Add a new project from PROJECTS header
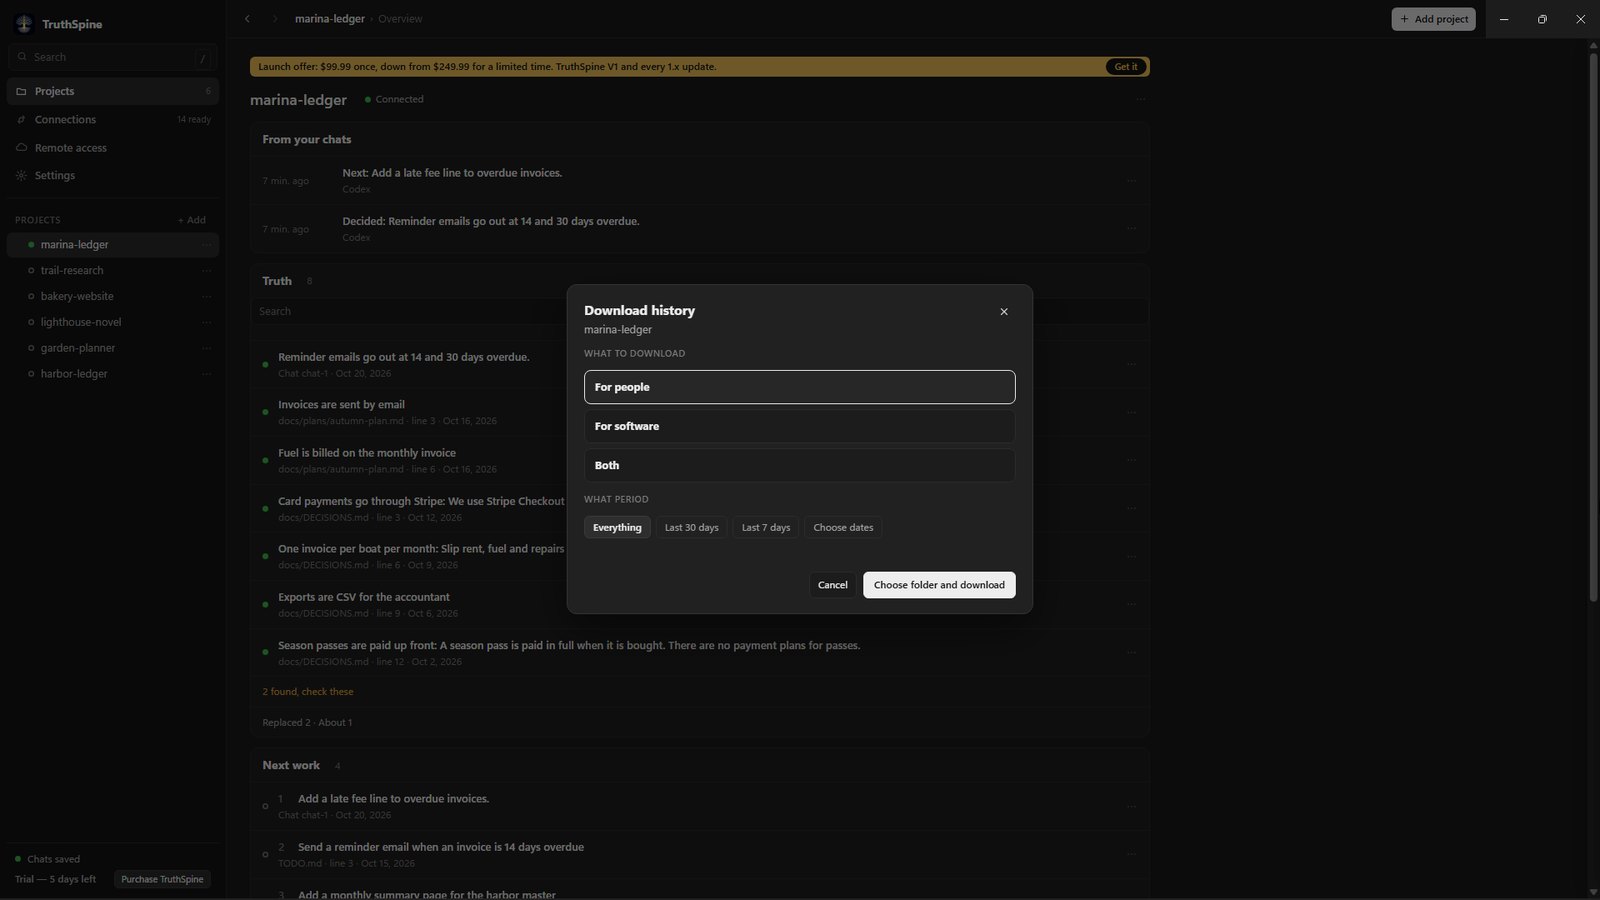Screen dimensions: 1600x900 tap(192, 220)
